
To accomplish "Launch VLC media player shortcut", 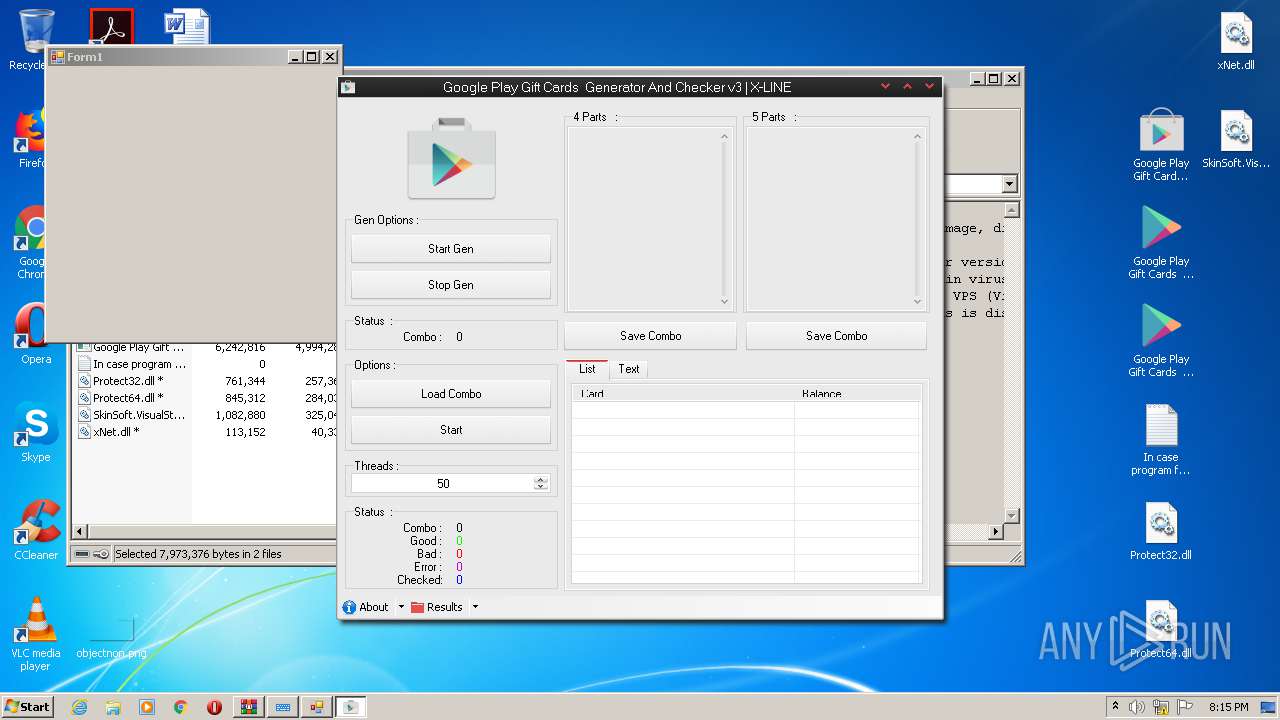I will coord(35,634).
